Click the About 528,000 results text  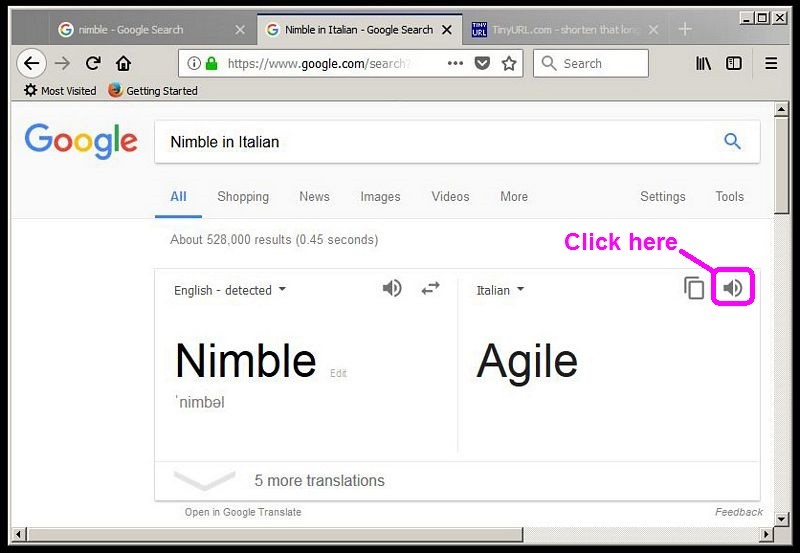[x=274, y=239]
